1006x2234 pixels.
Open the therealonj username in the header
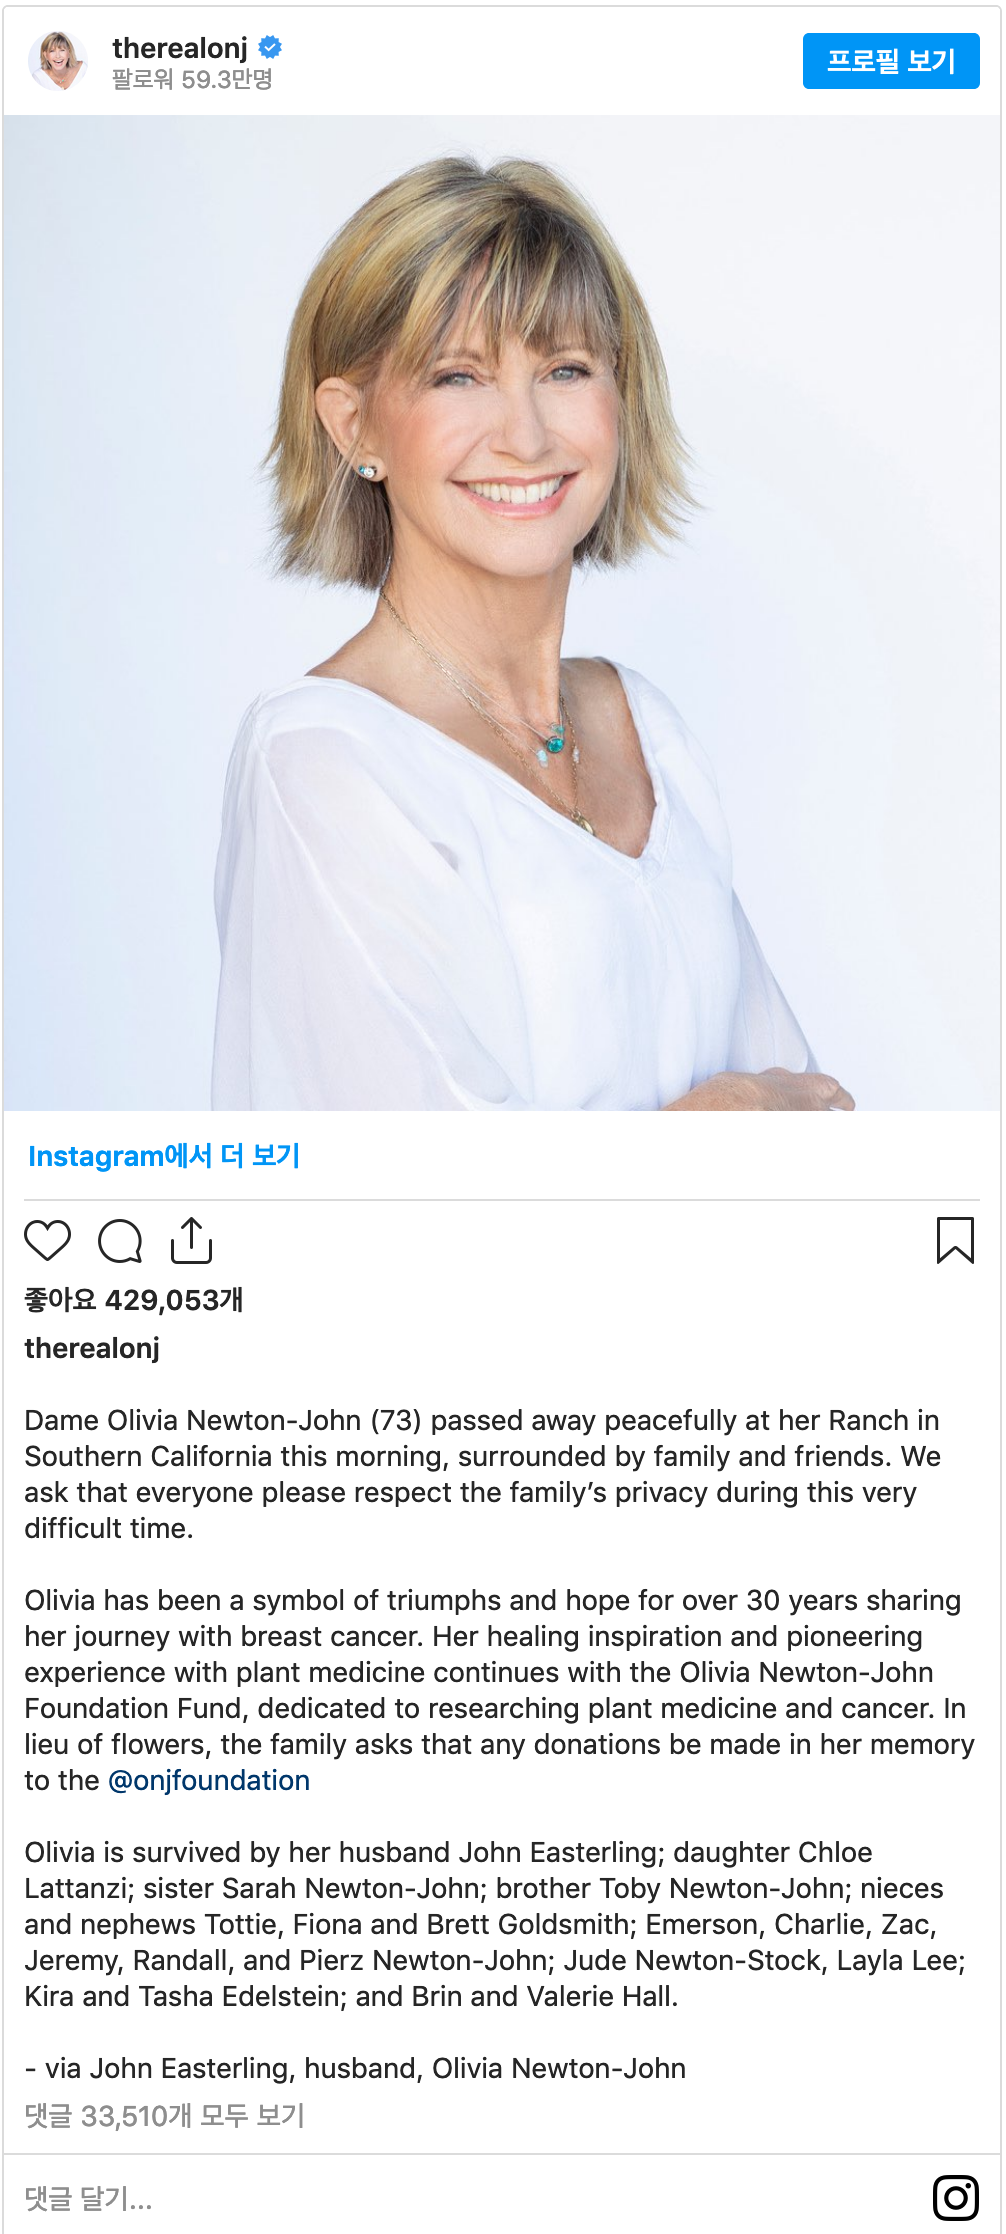(180, 47)
